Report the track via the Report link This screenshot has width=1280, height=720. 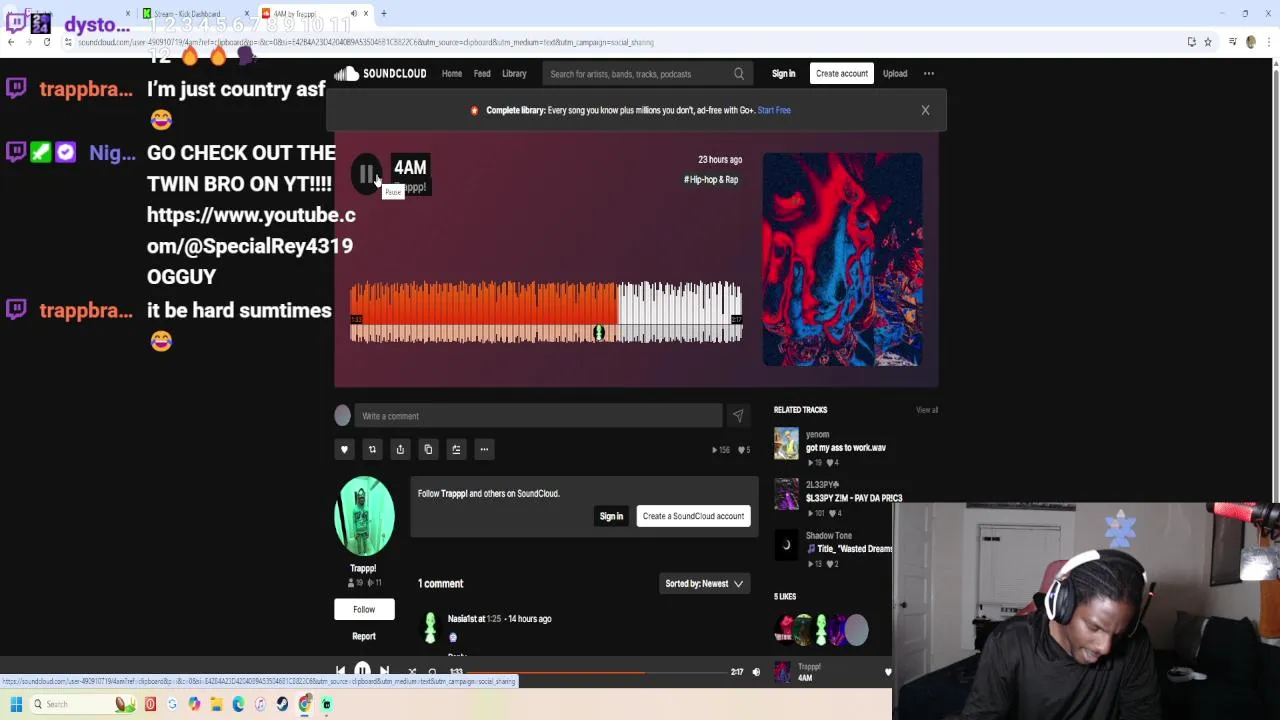point(364,636)
